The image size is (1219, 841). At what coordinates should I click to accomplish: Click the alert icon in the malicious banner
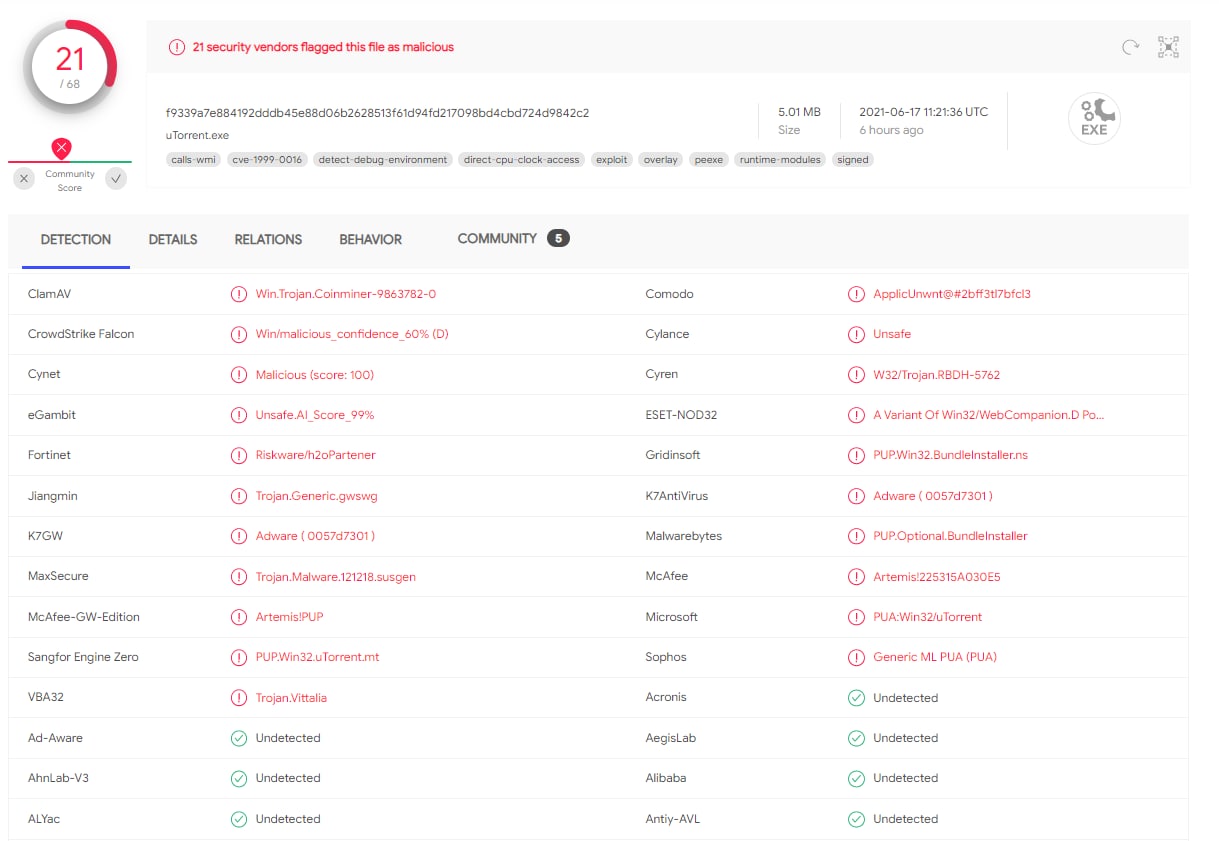177,47
